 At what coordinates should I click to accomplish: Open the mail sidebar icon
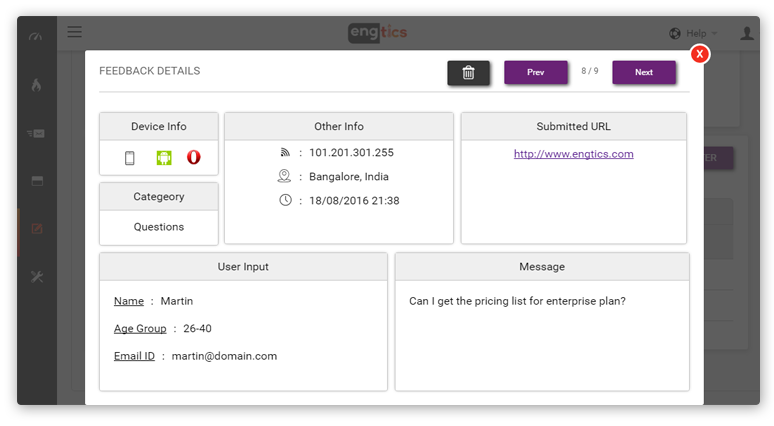[x=36, y=133]
